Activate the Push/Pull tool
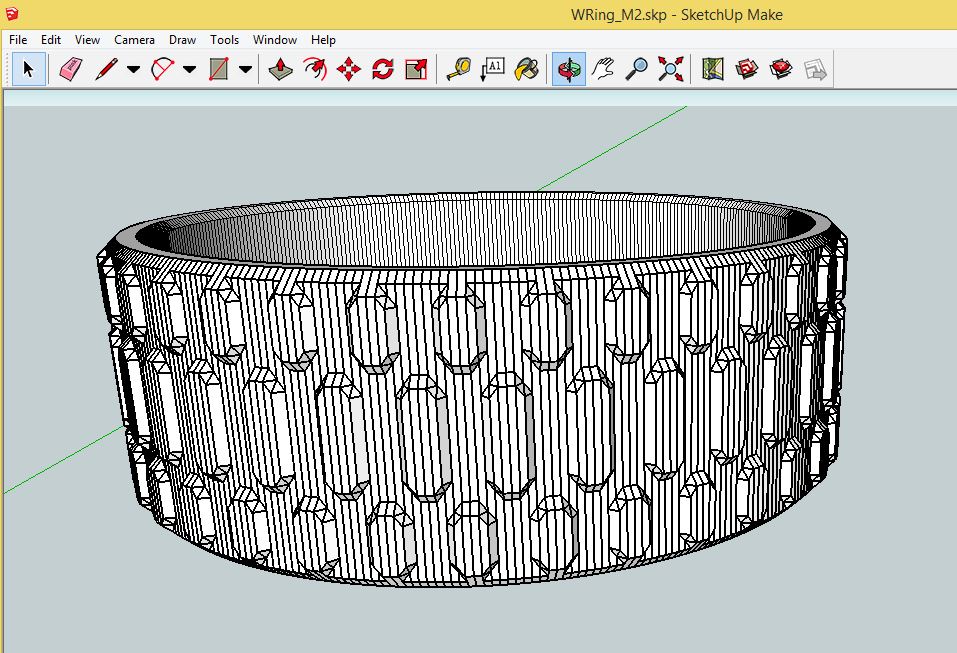Image resolution: width=957 pixels, height=653 pixels. coord(280,69)
